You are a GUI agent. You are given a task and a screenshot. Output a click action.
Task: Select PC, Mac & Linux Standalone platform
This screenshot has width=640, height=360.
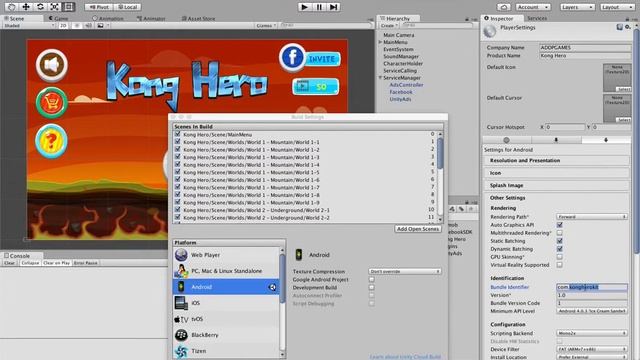click(227, 271)
